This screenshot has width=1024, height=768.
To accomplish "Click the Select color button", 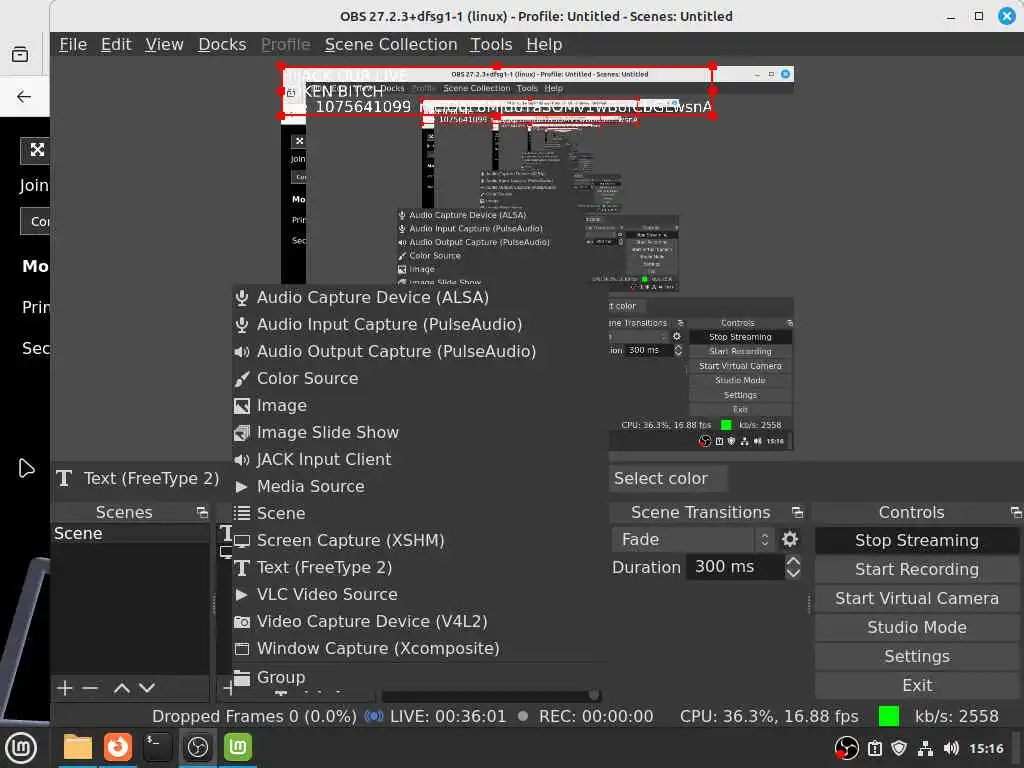I will (x=668, y=479).
